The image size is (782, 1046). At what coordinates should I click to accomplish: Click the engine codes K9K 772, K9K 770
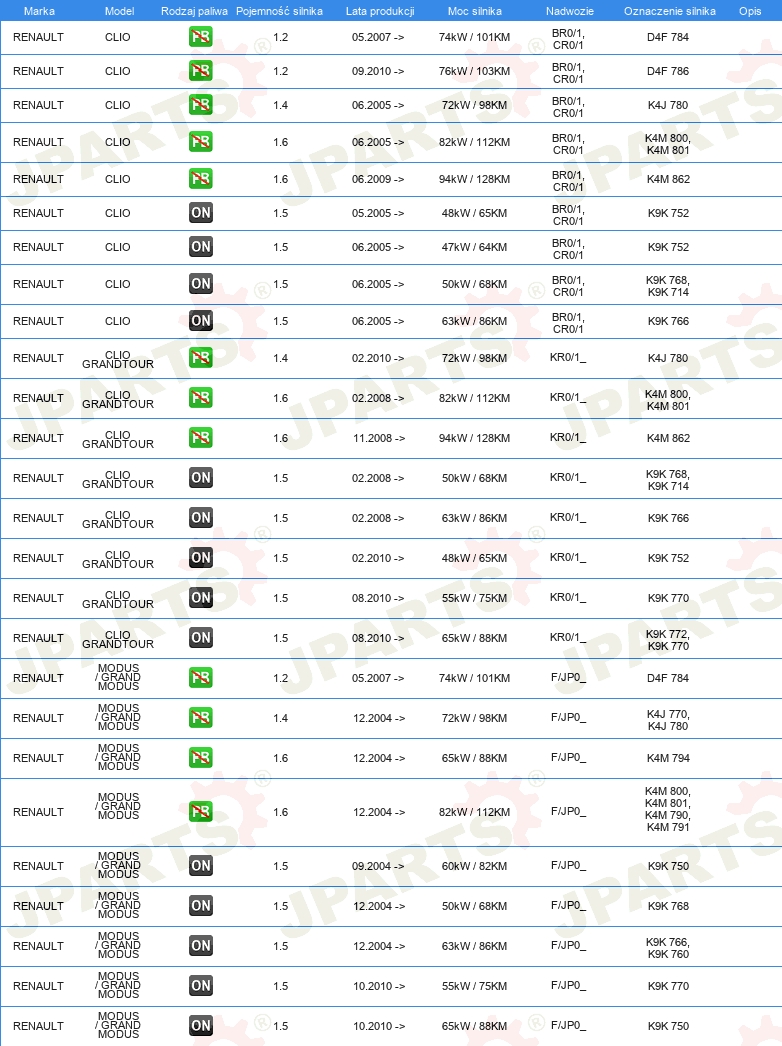click(668, 640)
